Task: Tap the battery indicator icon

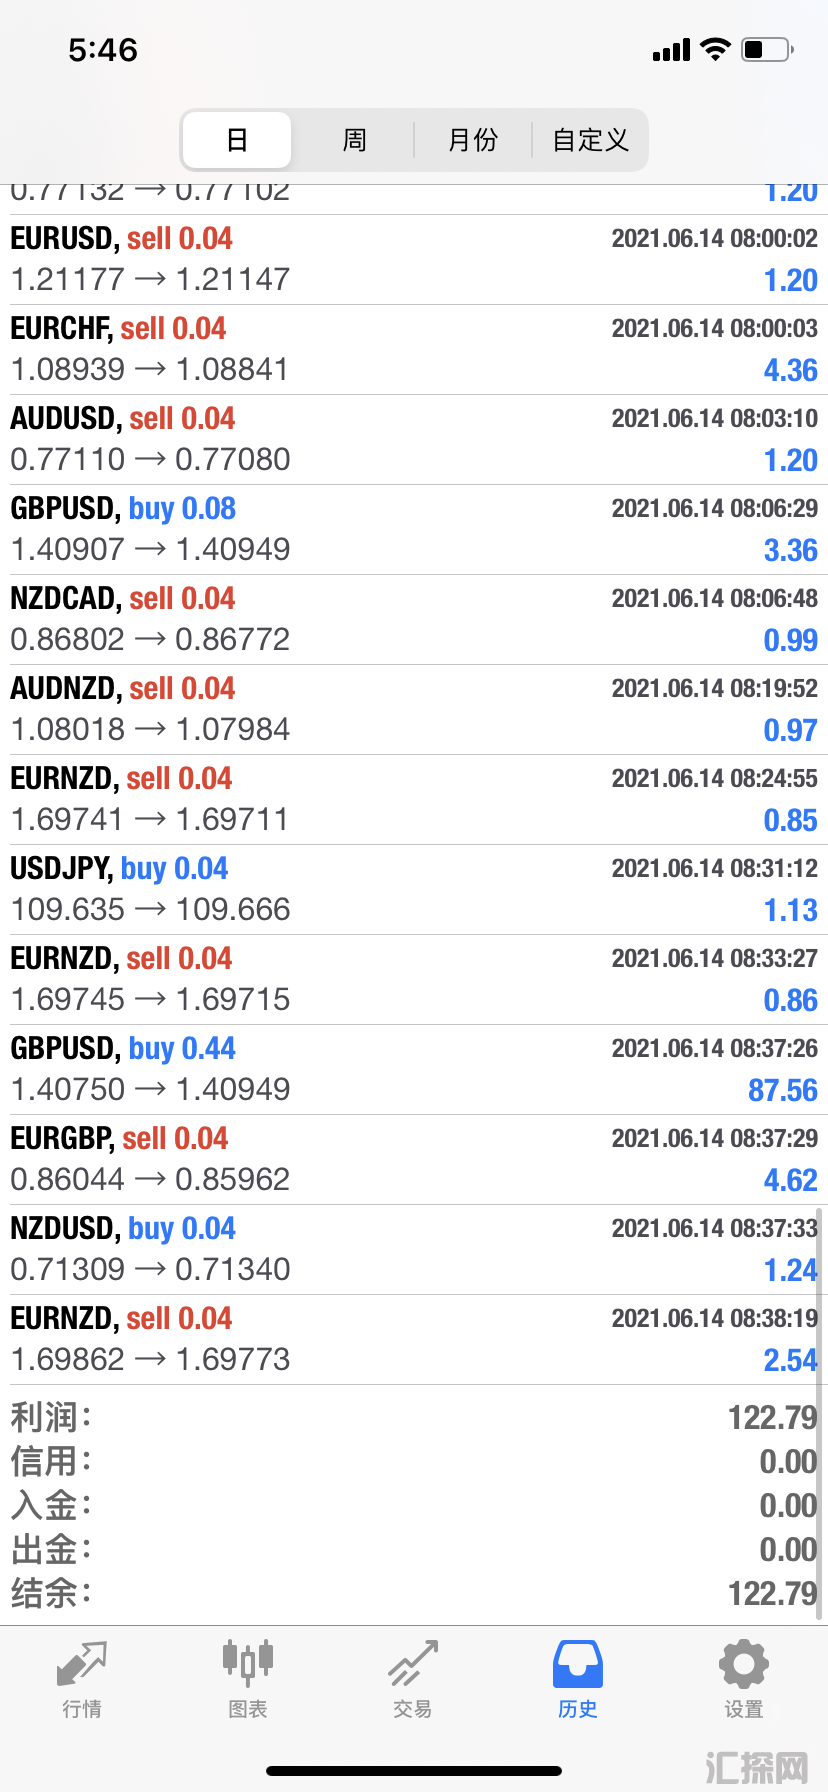Action: point(767,49)
